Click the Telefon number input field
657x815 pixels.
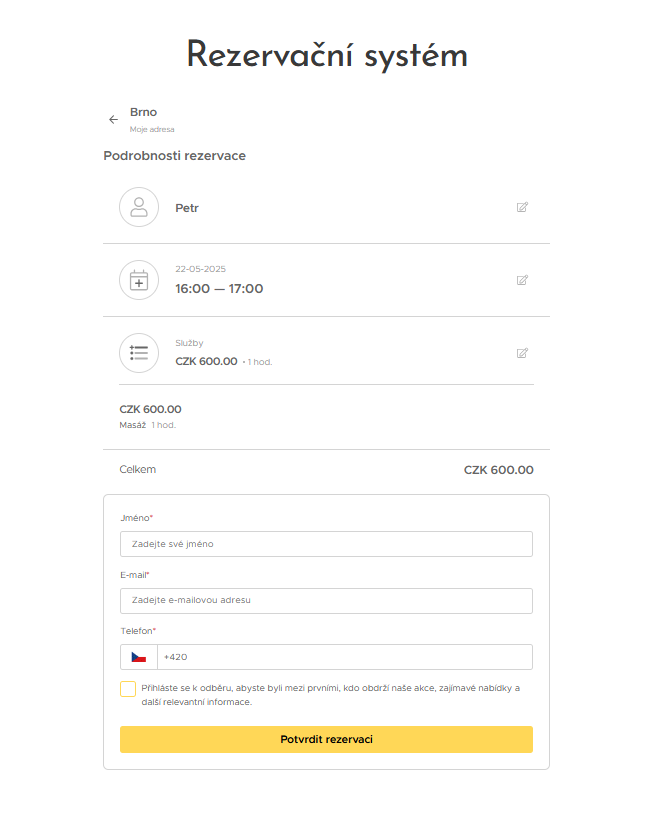345,657
